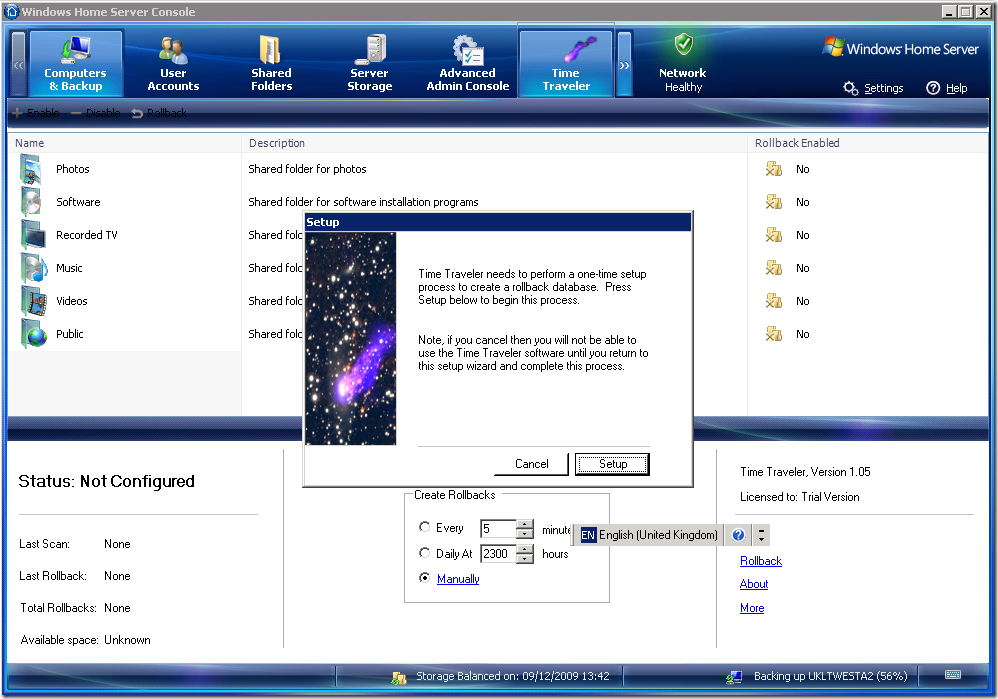998x699 pixels.
Task: Click the Software installation programs description
Action: 363,202
